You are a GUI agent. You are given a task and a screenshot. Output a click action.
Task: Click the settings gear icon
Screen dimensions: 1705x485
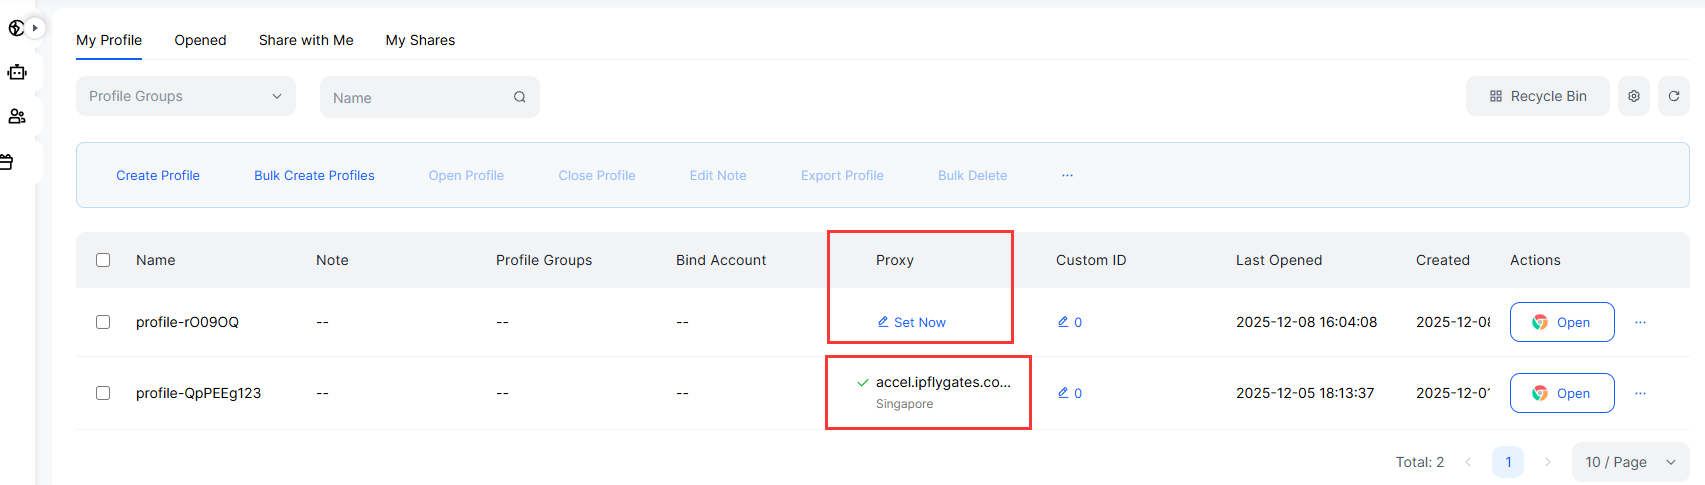[x=1634, y=96]
